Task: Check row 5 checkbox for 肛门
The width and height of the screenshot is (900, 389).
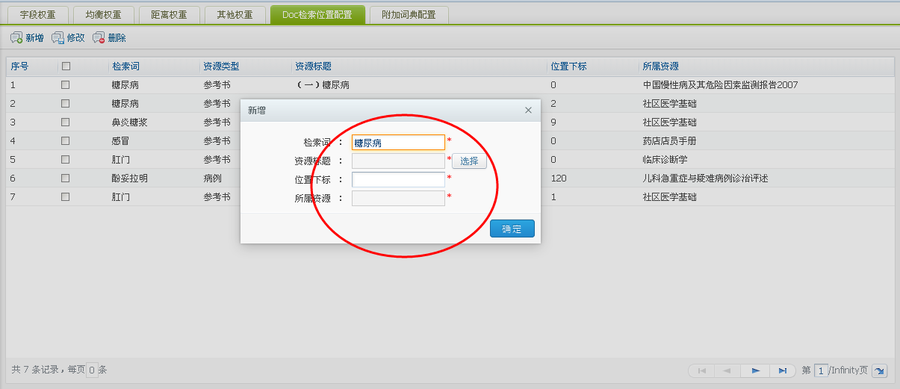Action: [x=65, y=160]
